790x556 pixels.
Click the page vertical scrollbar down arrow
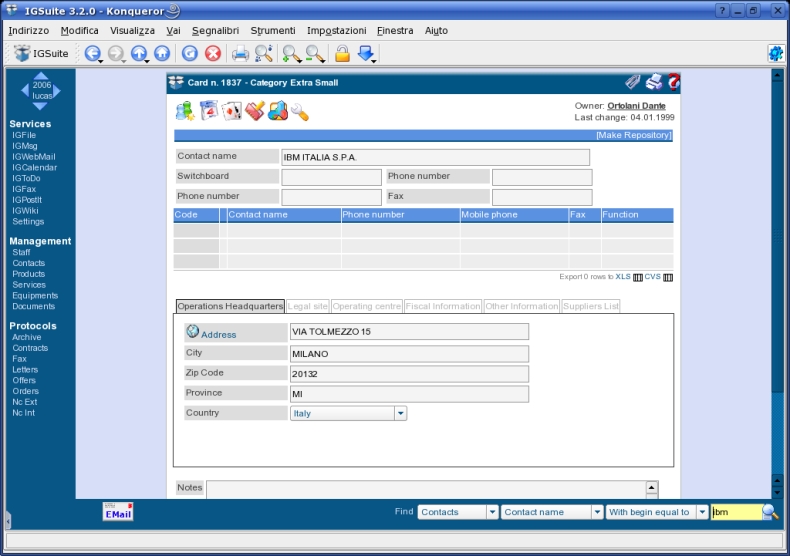(777, 493)
